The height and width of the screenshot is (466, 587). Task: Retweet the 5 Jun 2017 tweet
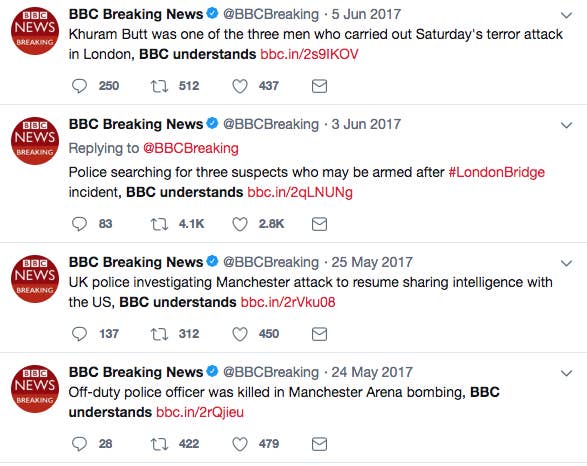(159, 86)
